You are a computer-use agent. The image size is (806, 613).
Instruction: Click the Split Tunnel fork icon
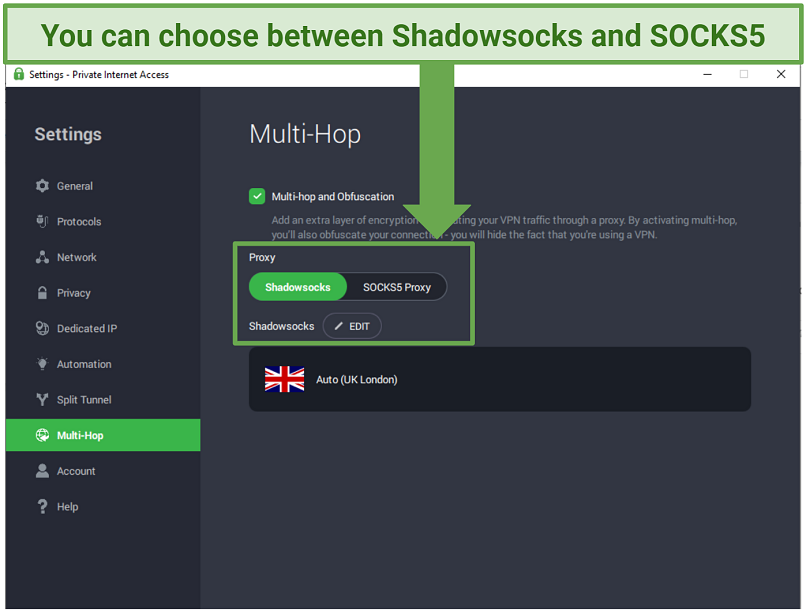click(x=42, y=400)
